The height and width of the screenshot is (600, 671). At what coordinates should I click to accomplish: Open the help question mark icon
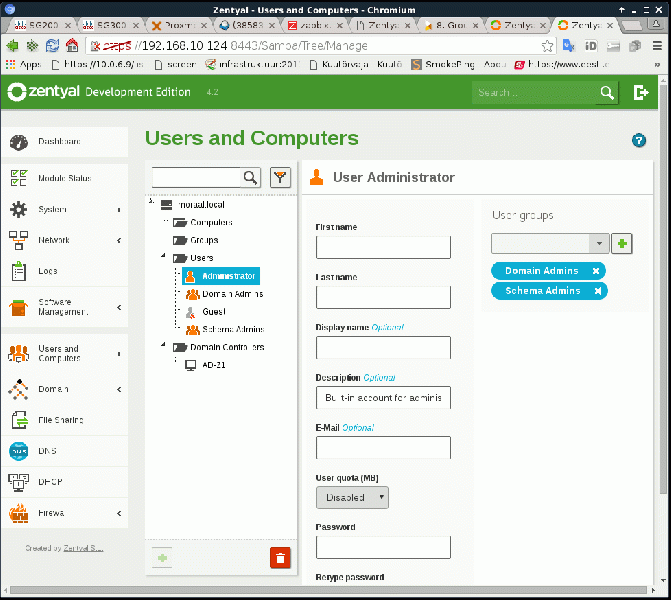coord(639,140)
